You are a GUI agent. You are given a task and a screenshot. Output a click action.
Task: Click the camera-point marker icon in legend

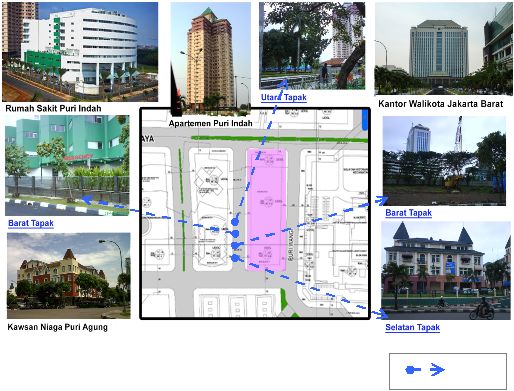tap(413, 370)
